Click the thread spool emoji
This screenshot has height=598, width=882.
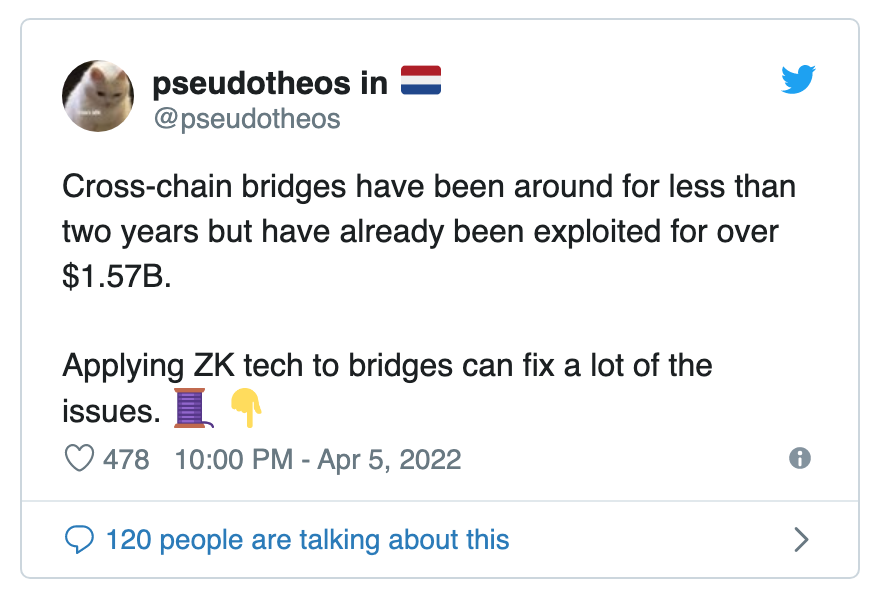pyautogui.click(x=193, y=408)
